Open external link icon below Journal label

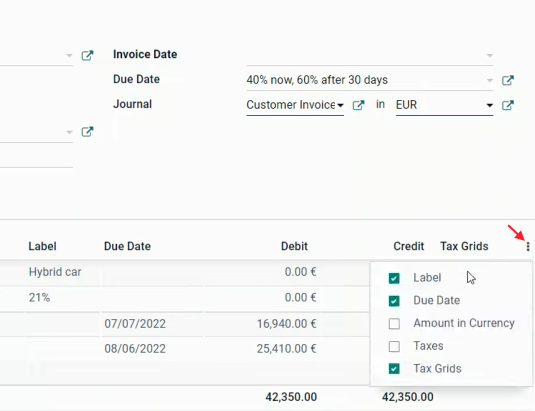tap(87, 132)
